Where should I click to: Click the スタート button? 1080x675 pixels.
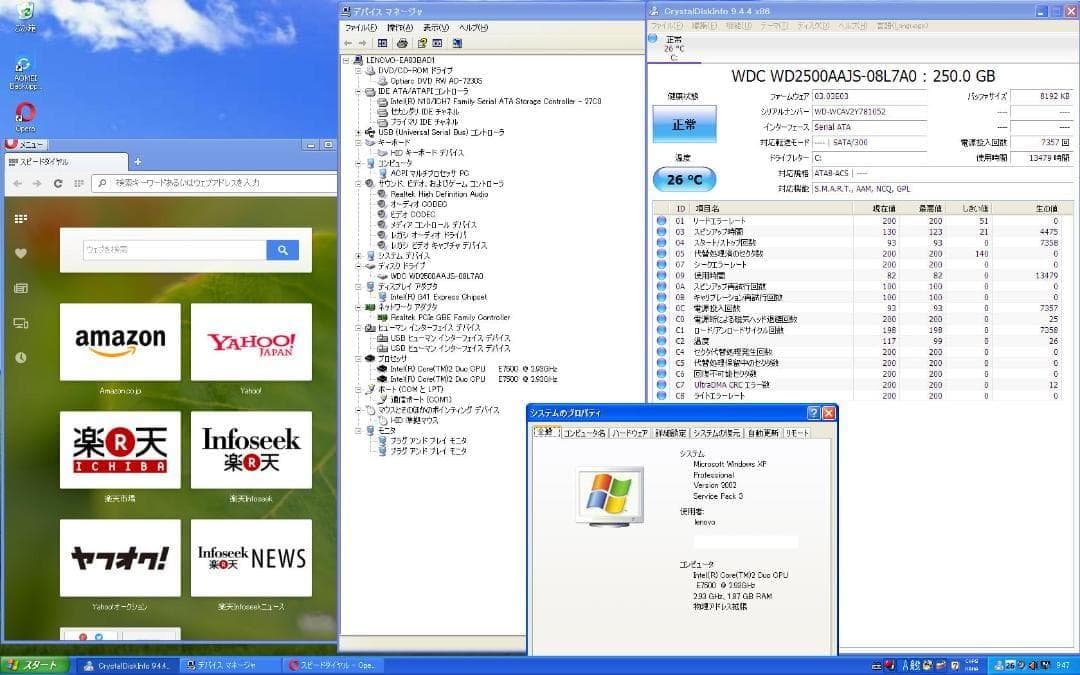[34, 665]
